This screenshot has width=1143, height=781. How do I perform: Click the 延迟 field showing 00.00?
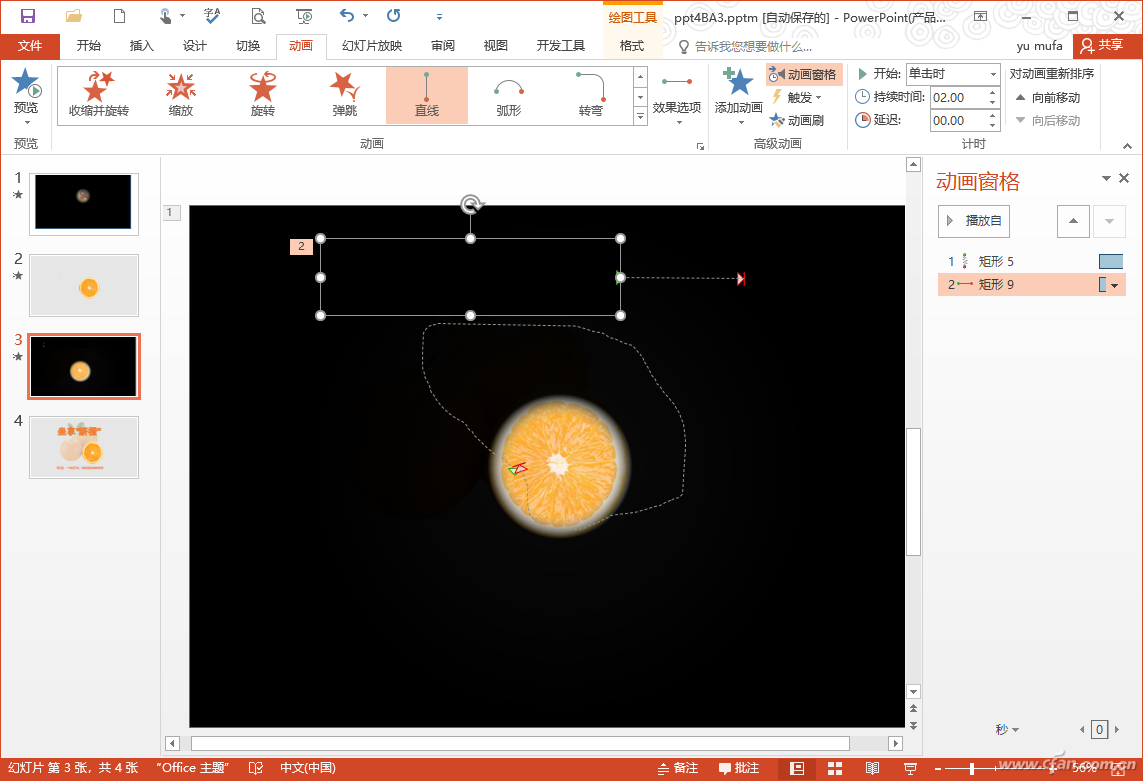click(x=959, y=120)
